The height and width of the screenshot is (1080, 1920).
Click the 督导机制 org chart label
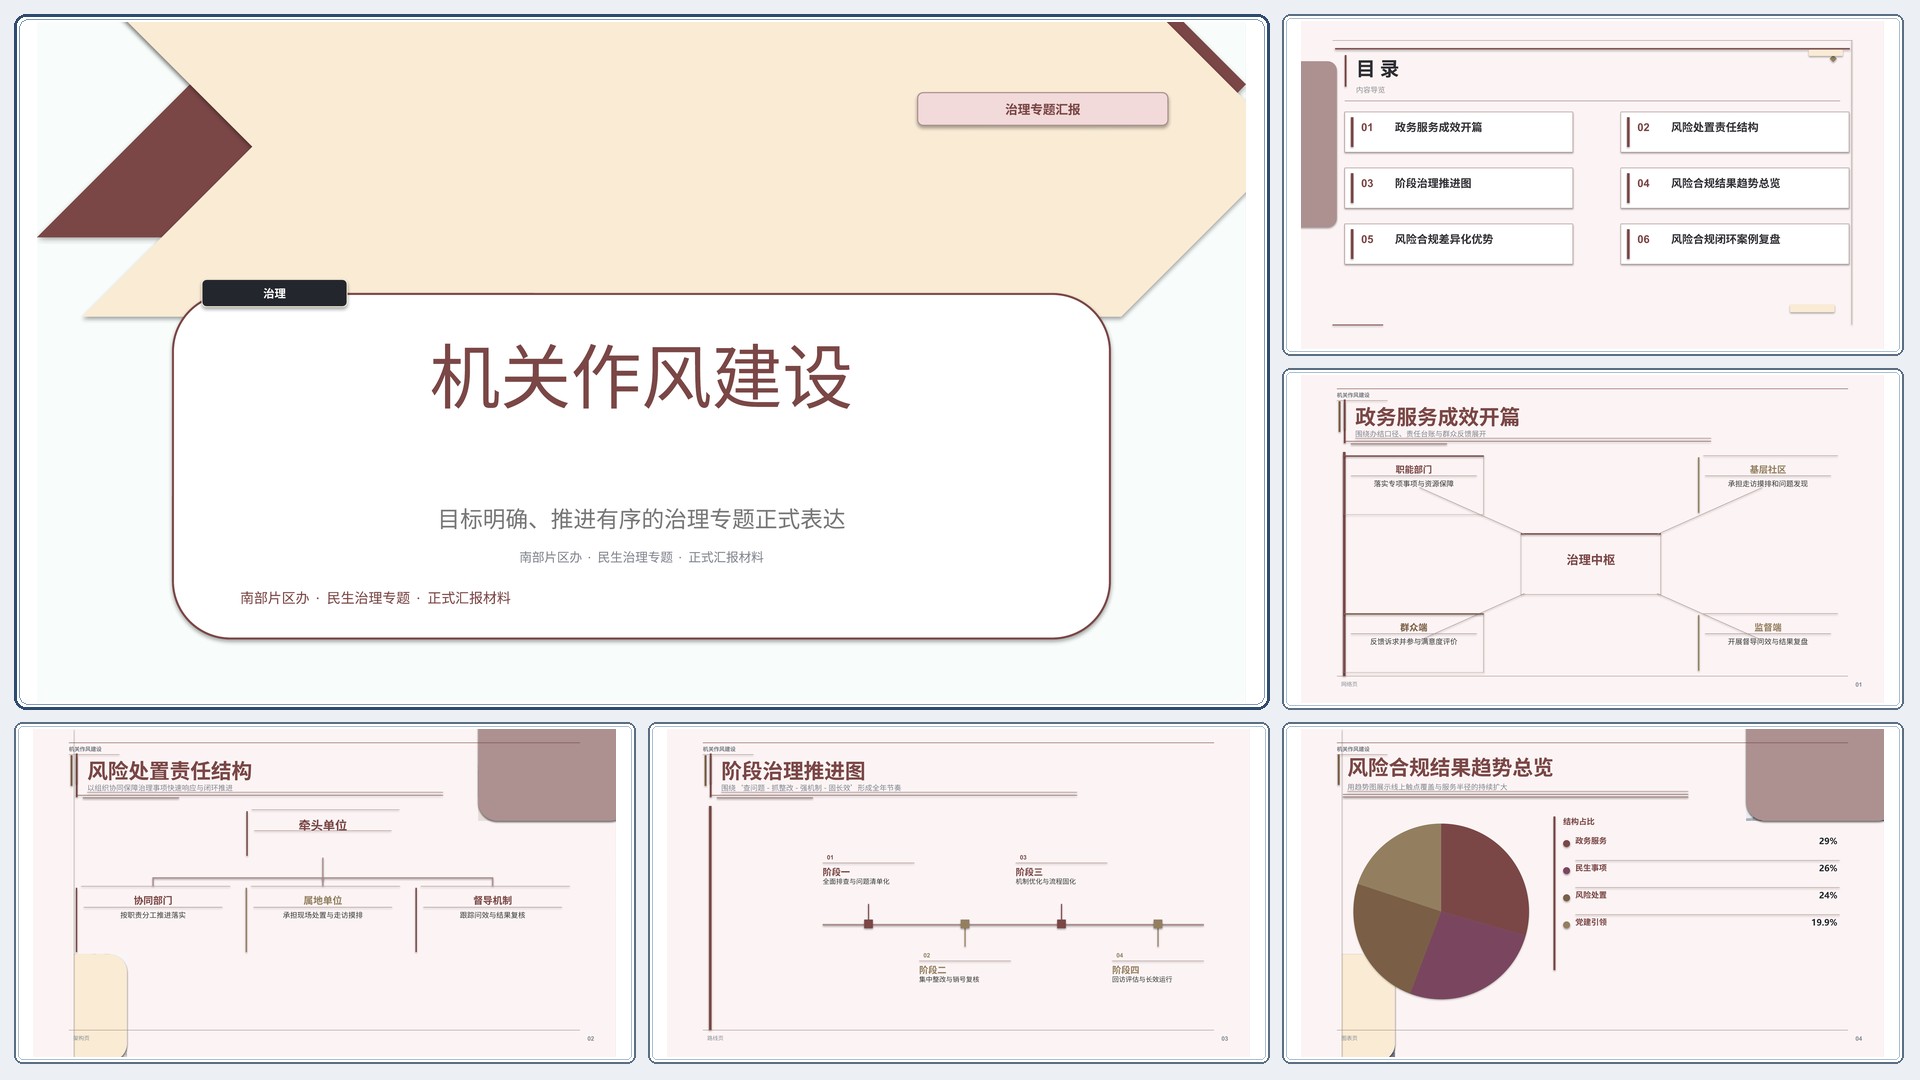pos(492,900)
